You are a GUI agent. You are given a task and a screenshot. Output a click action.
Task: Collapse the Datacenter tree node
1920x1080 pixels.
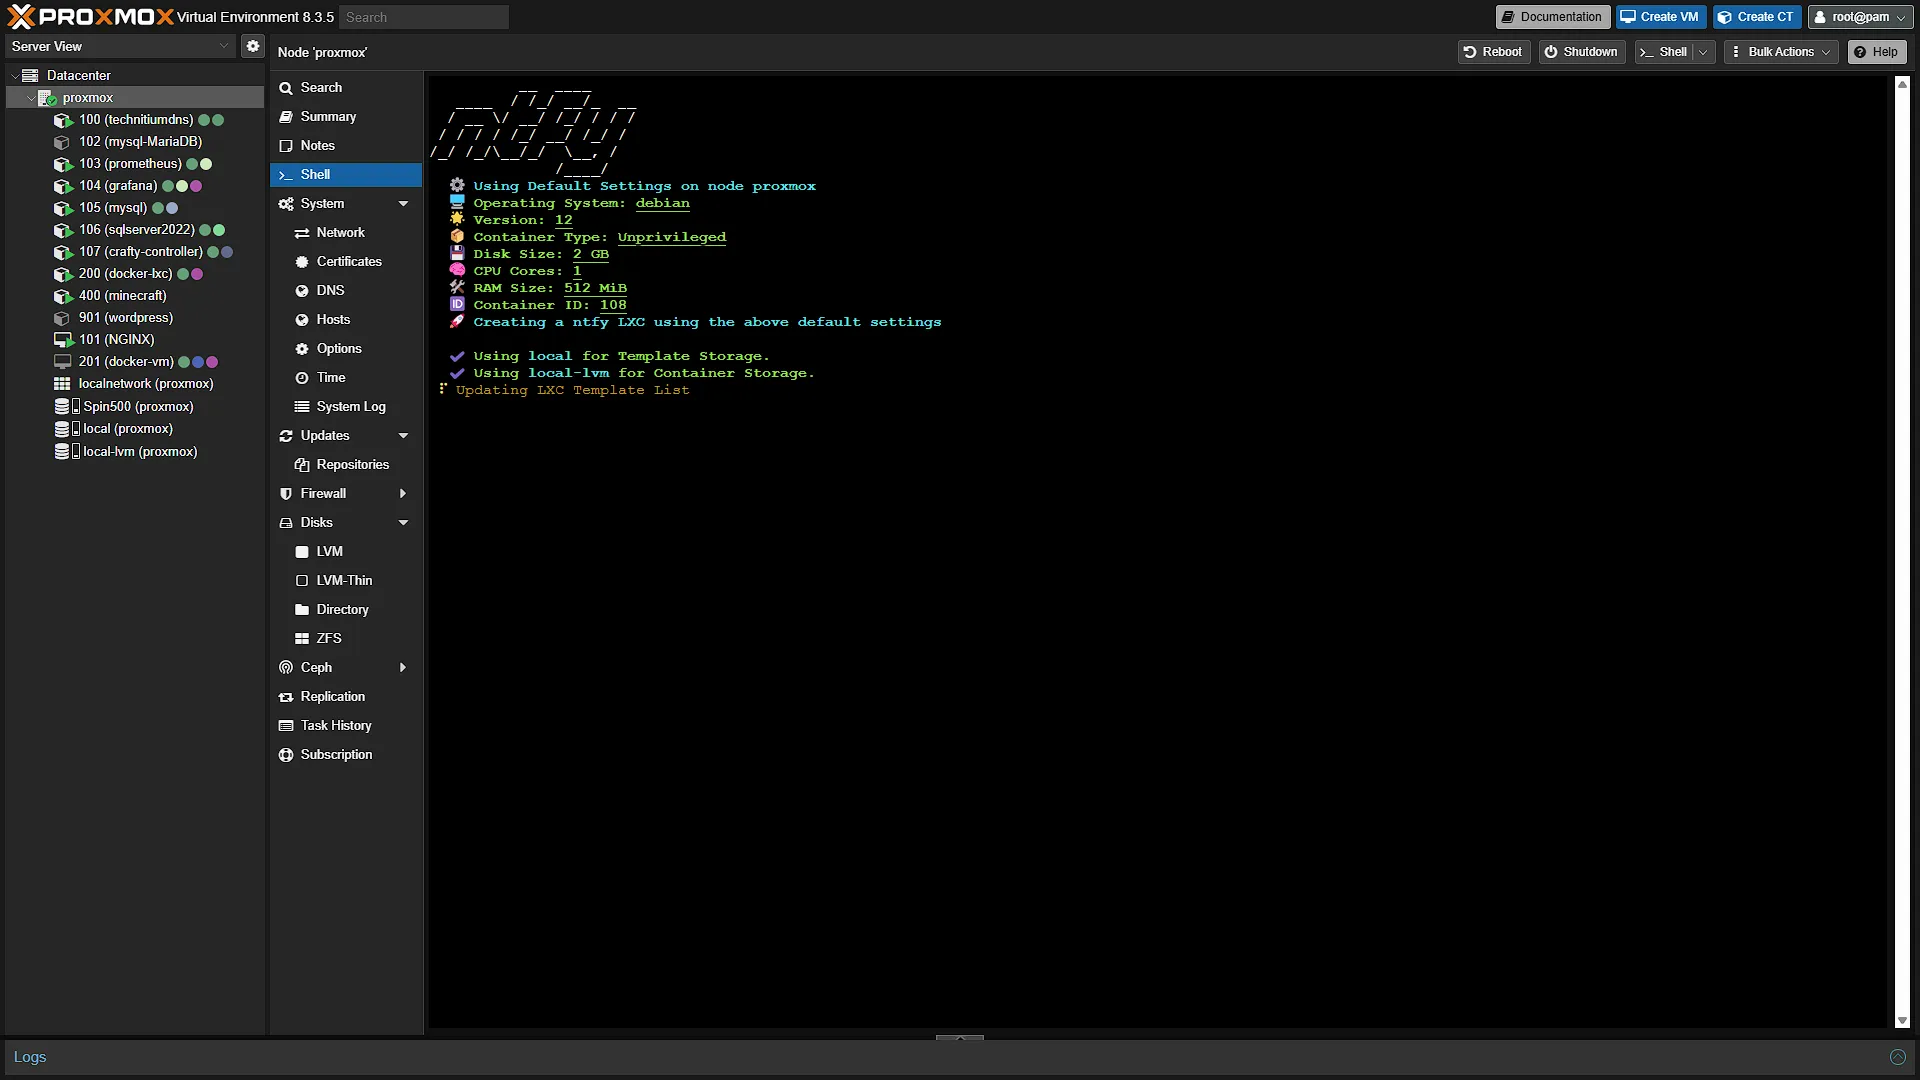point(14,75)
